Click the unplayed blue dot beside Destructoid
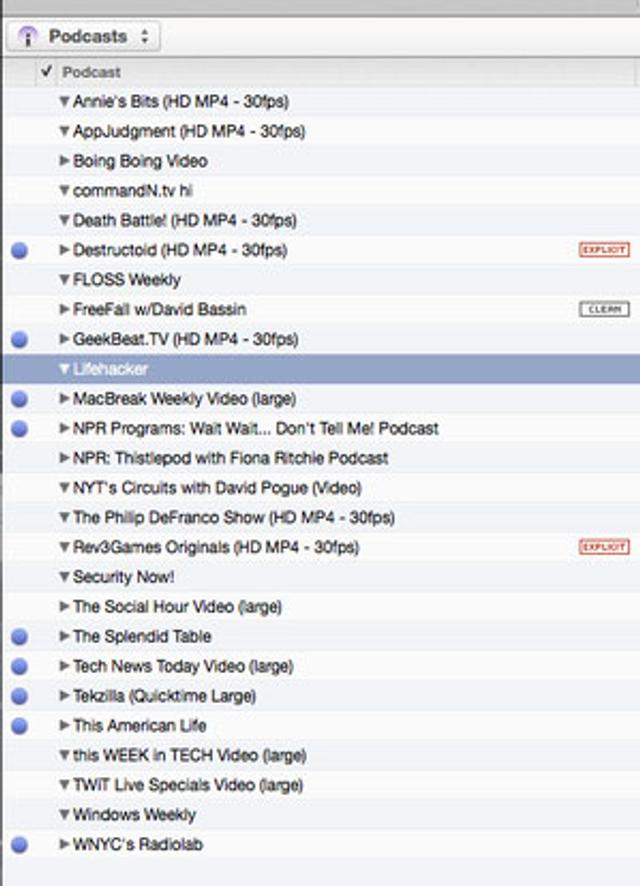Screen dimensions: 640x886 pos(20,250)
